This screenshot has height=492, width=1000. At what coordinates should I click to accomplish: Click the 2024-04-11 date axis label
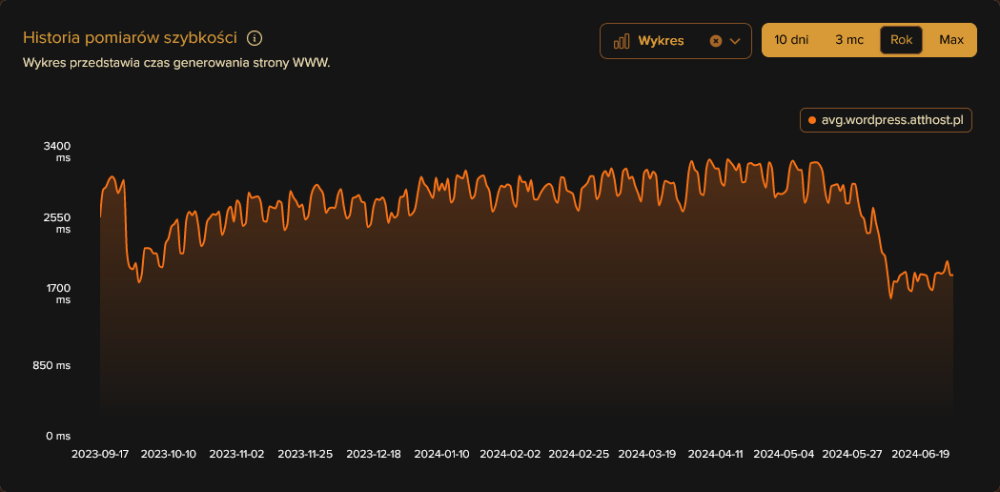coord(715,453)
